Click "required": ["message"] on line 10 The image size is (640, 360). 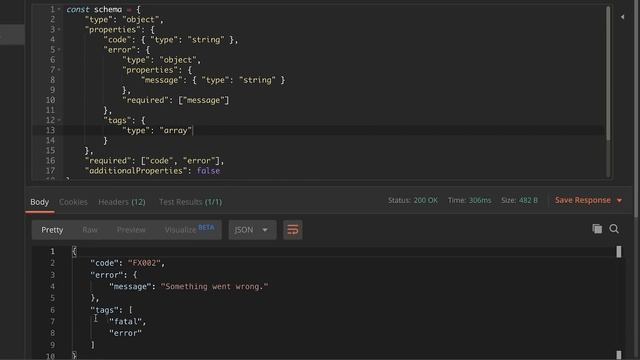point(176,100)
